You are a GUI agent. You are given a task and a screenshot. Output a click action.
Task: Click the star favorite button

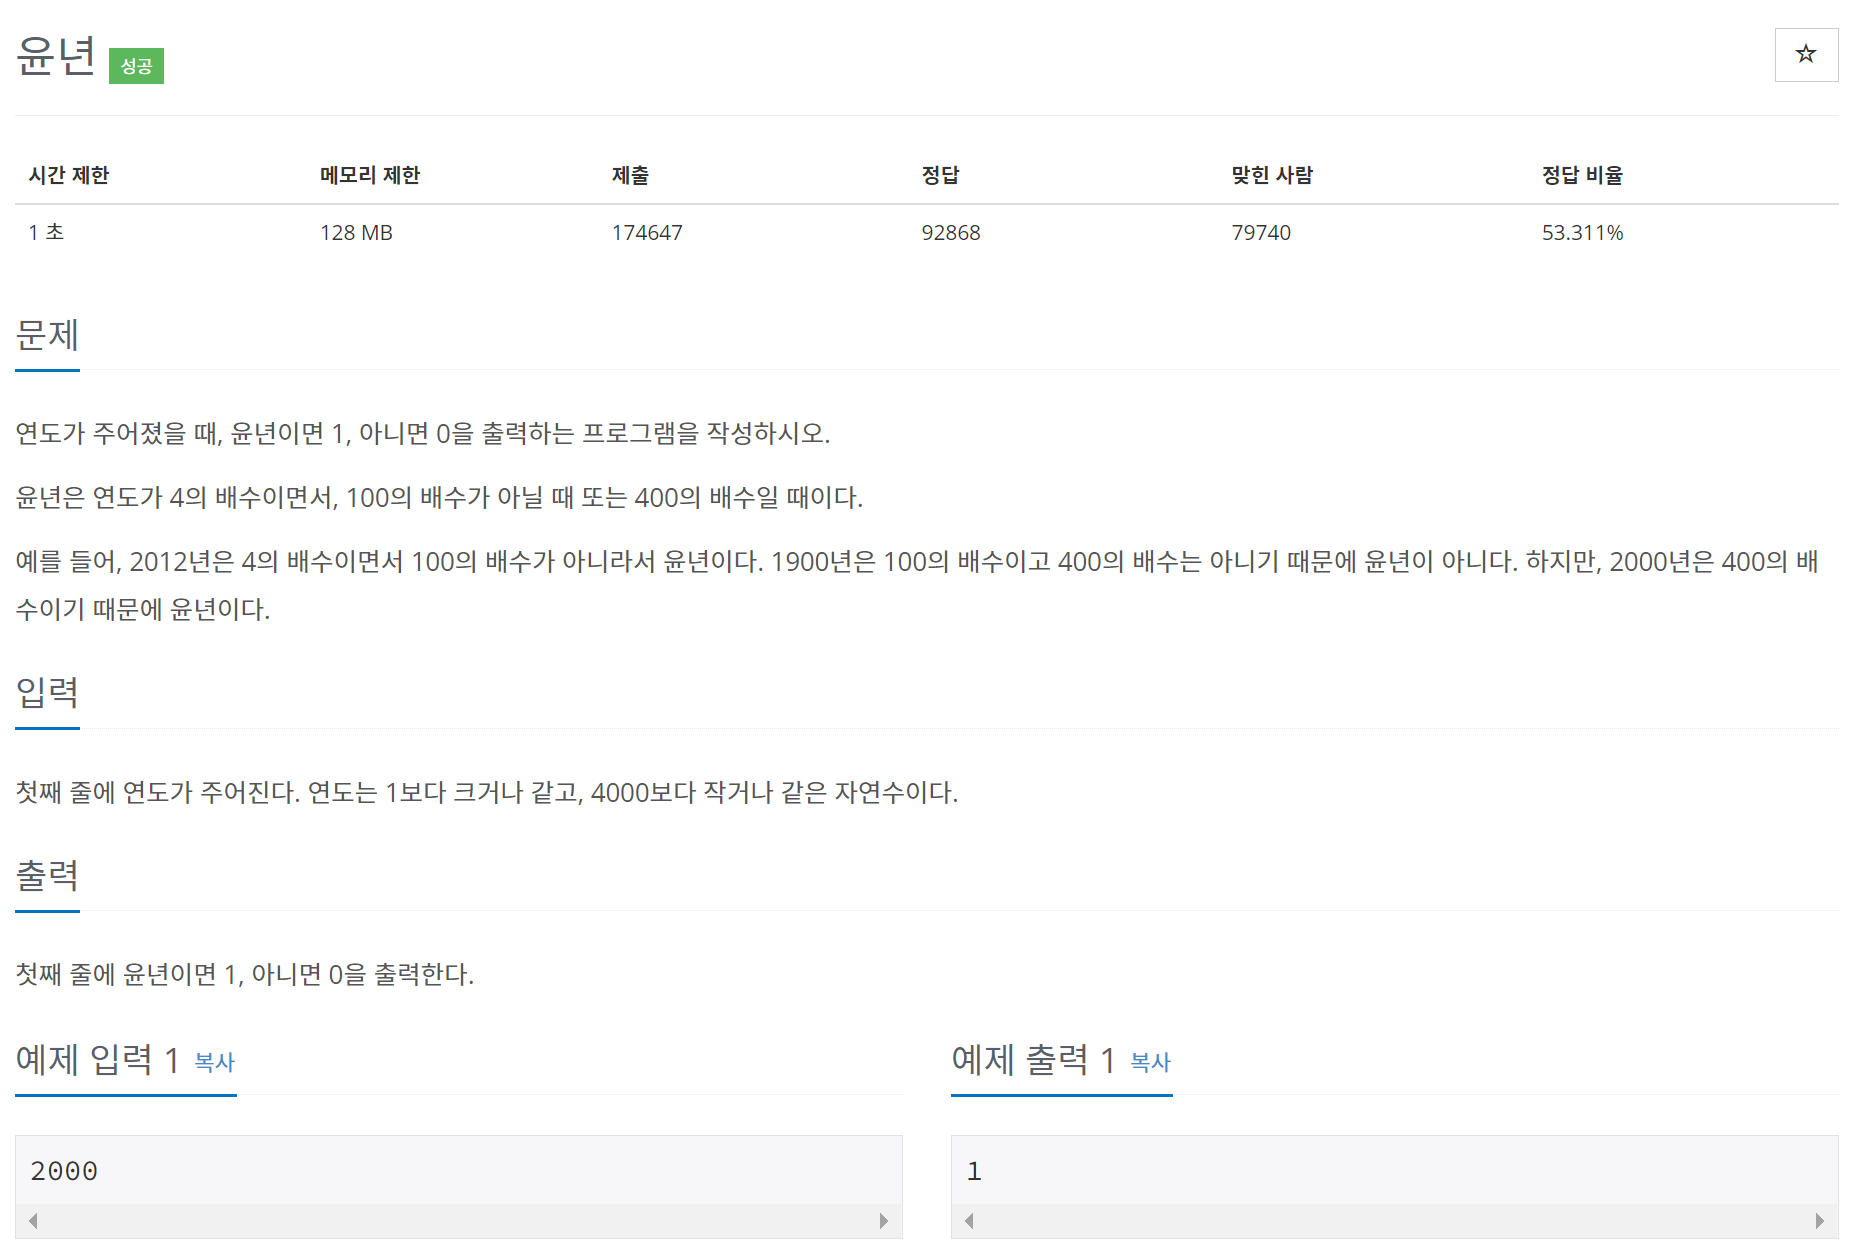(1806, 55)
